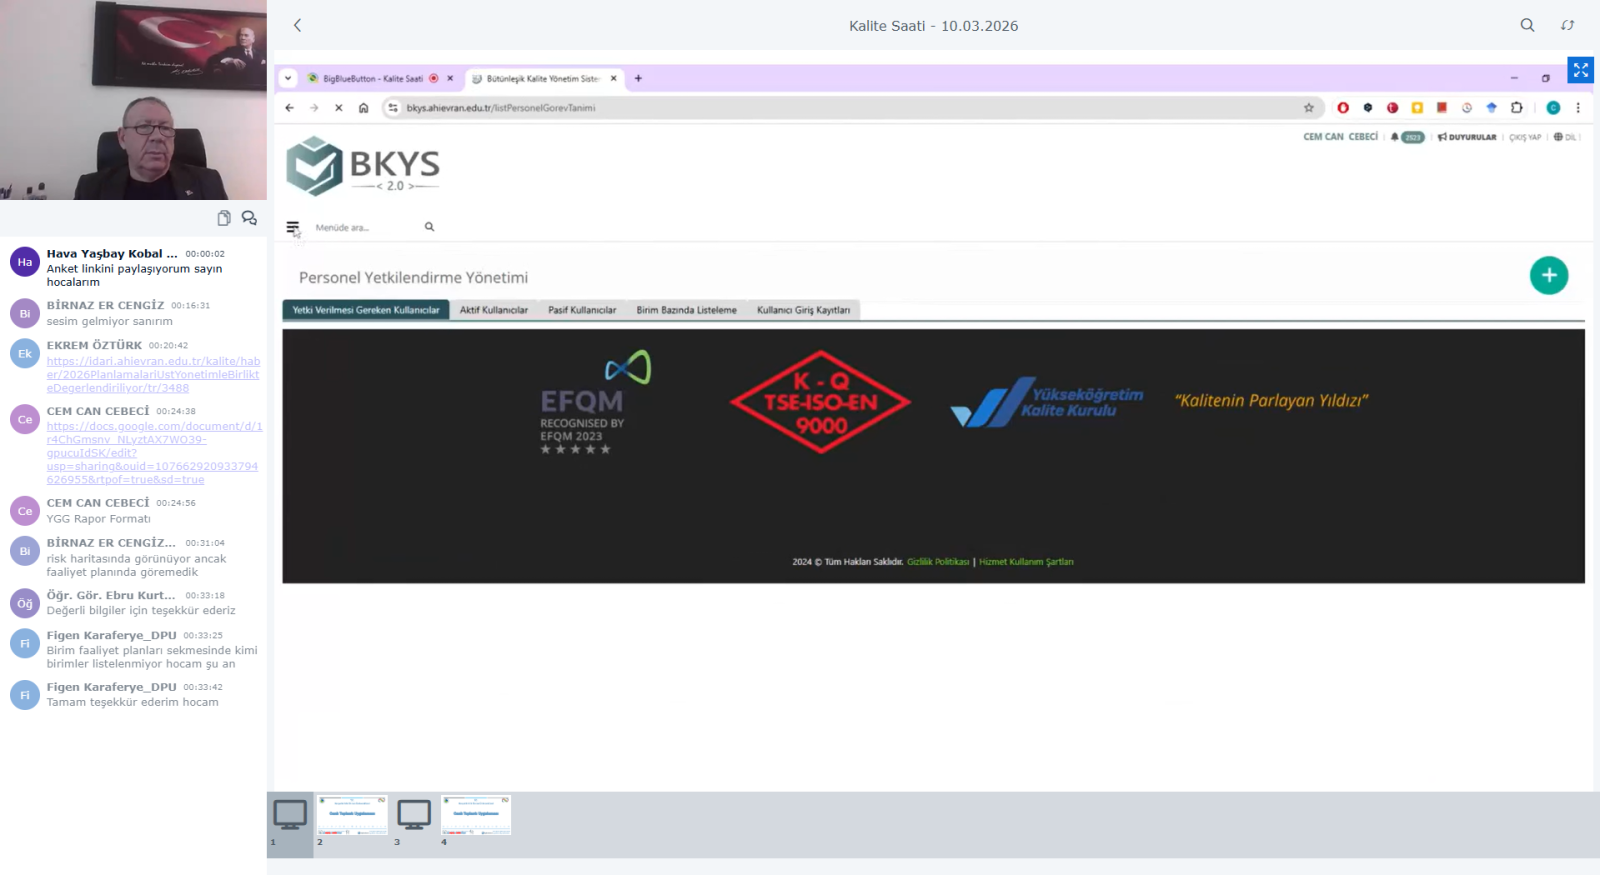Open the search magnifier in top bar

tap(1527, 26)
